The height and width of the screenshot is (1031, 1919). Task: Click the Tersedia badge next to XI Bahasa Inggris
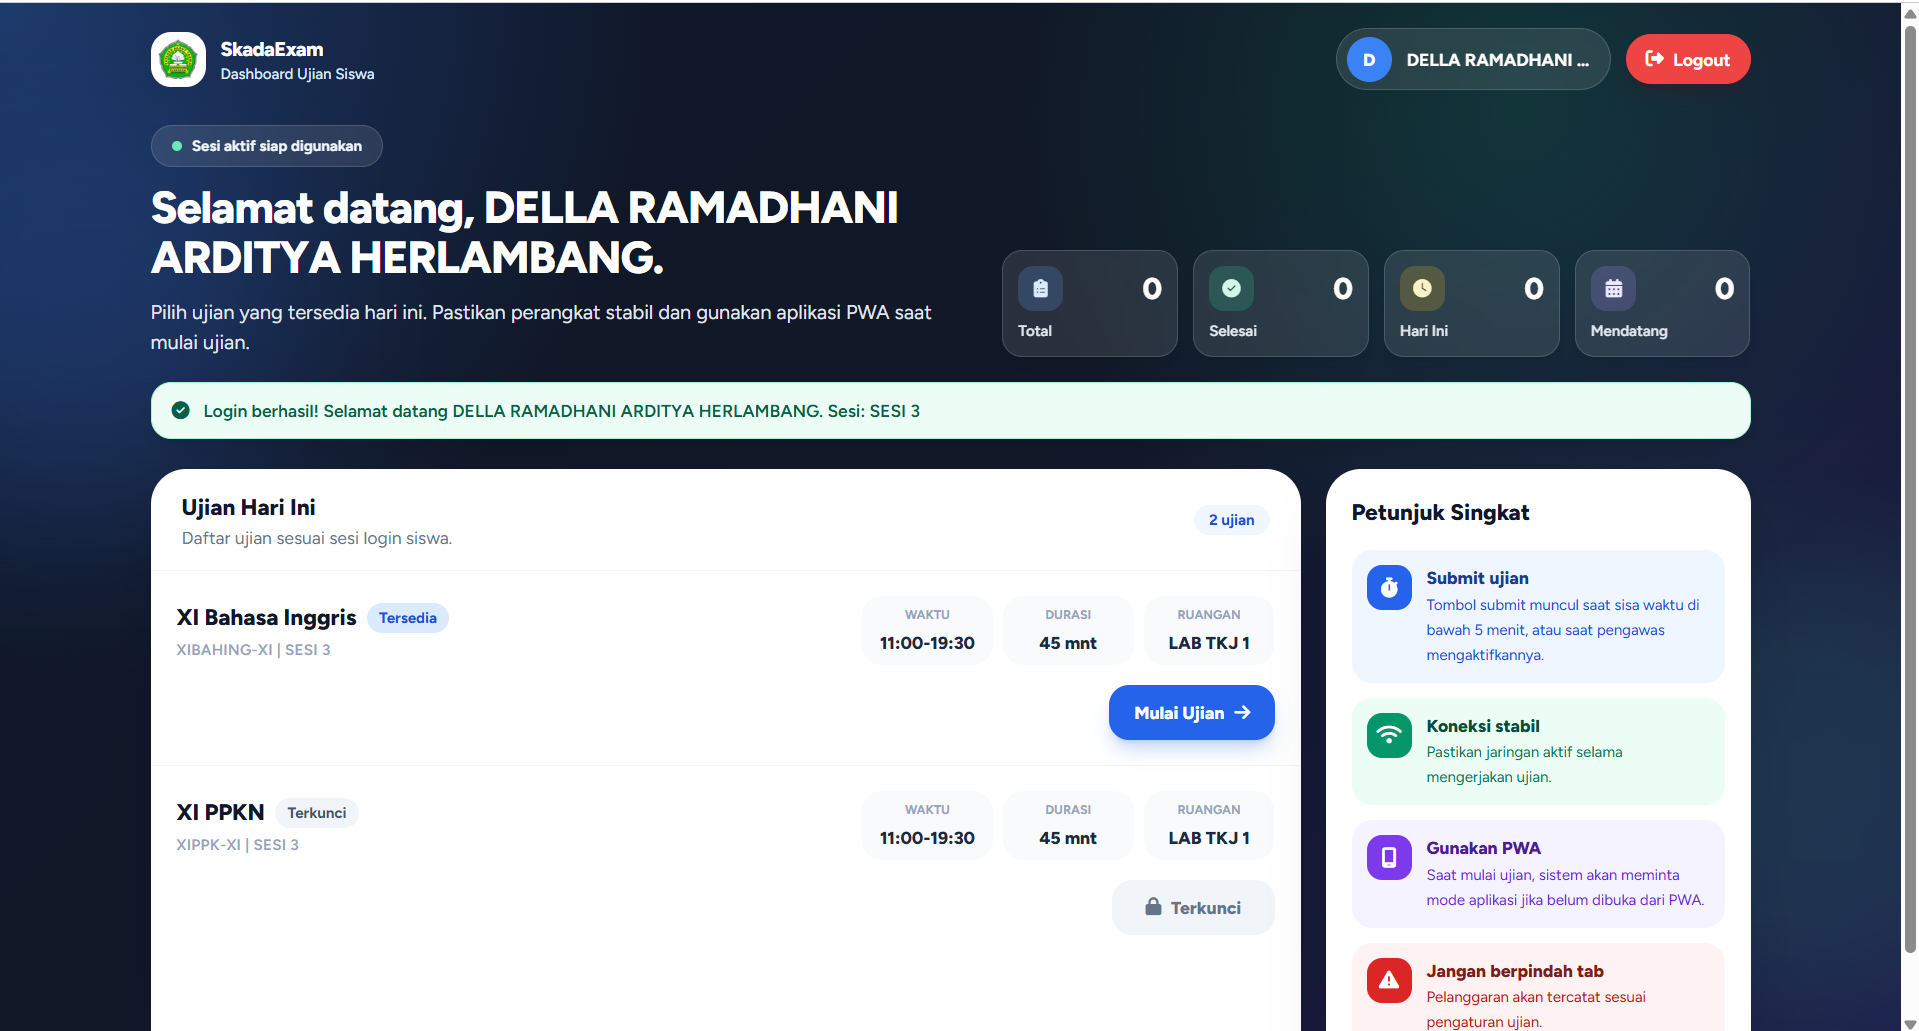click(x=408, y=618)
